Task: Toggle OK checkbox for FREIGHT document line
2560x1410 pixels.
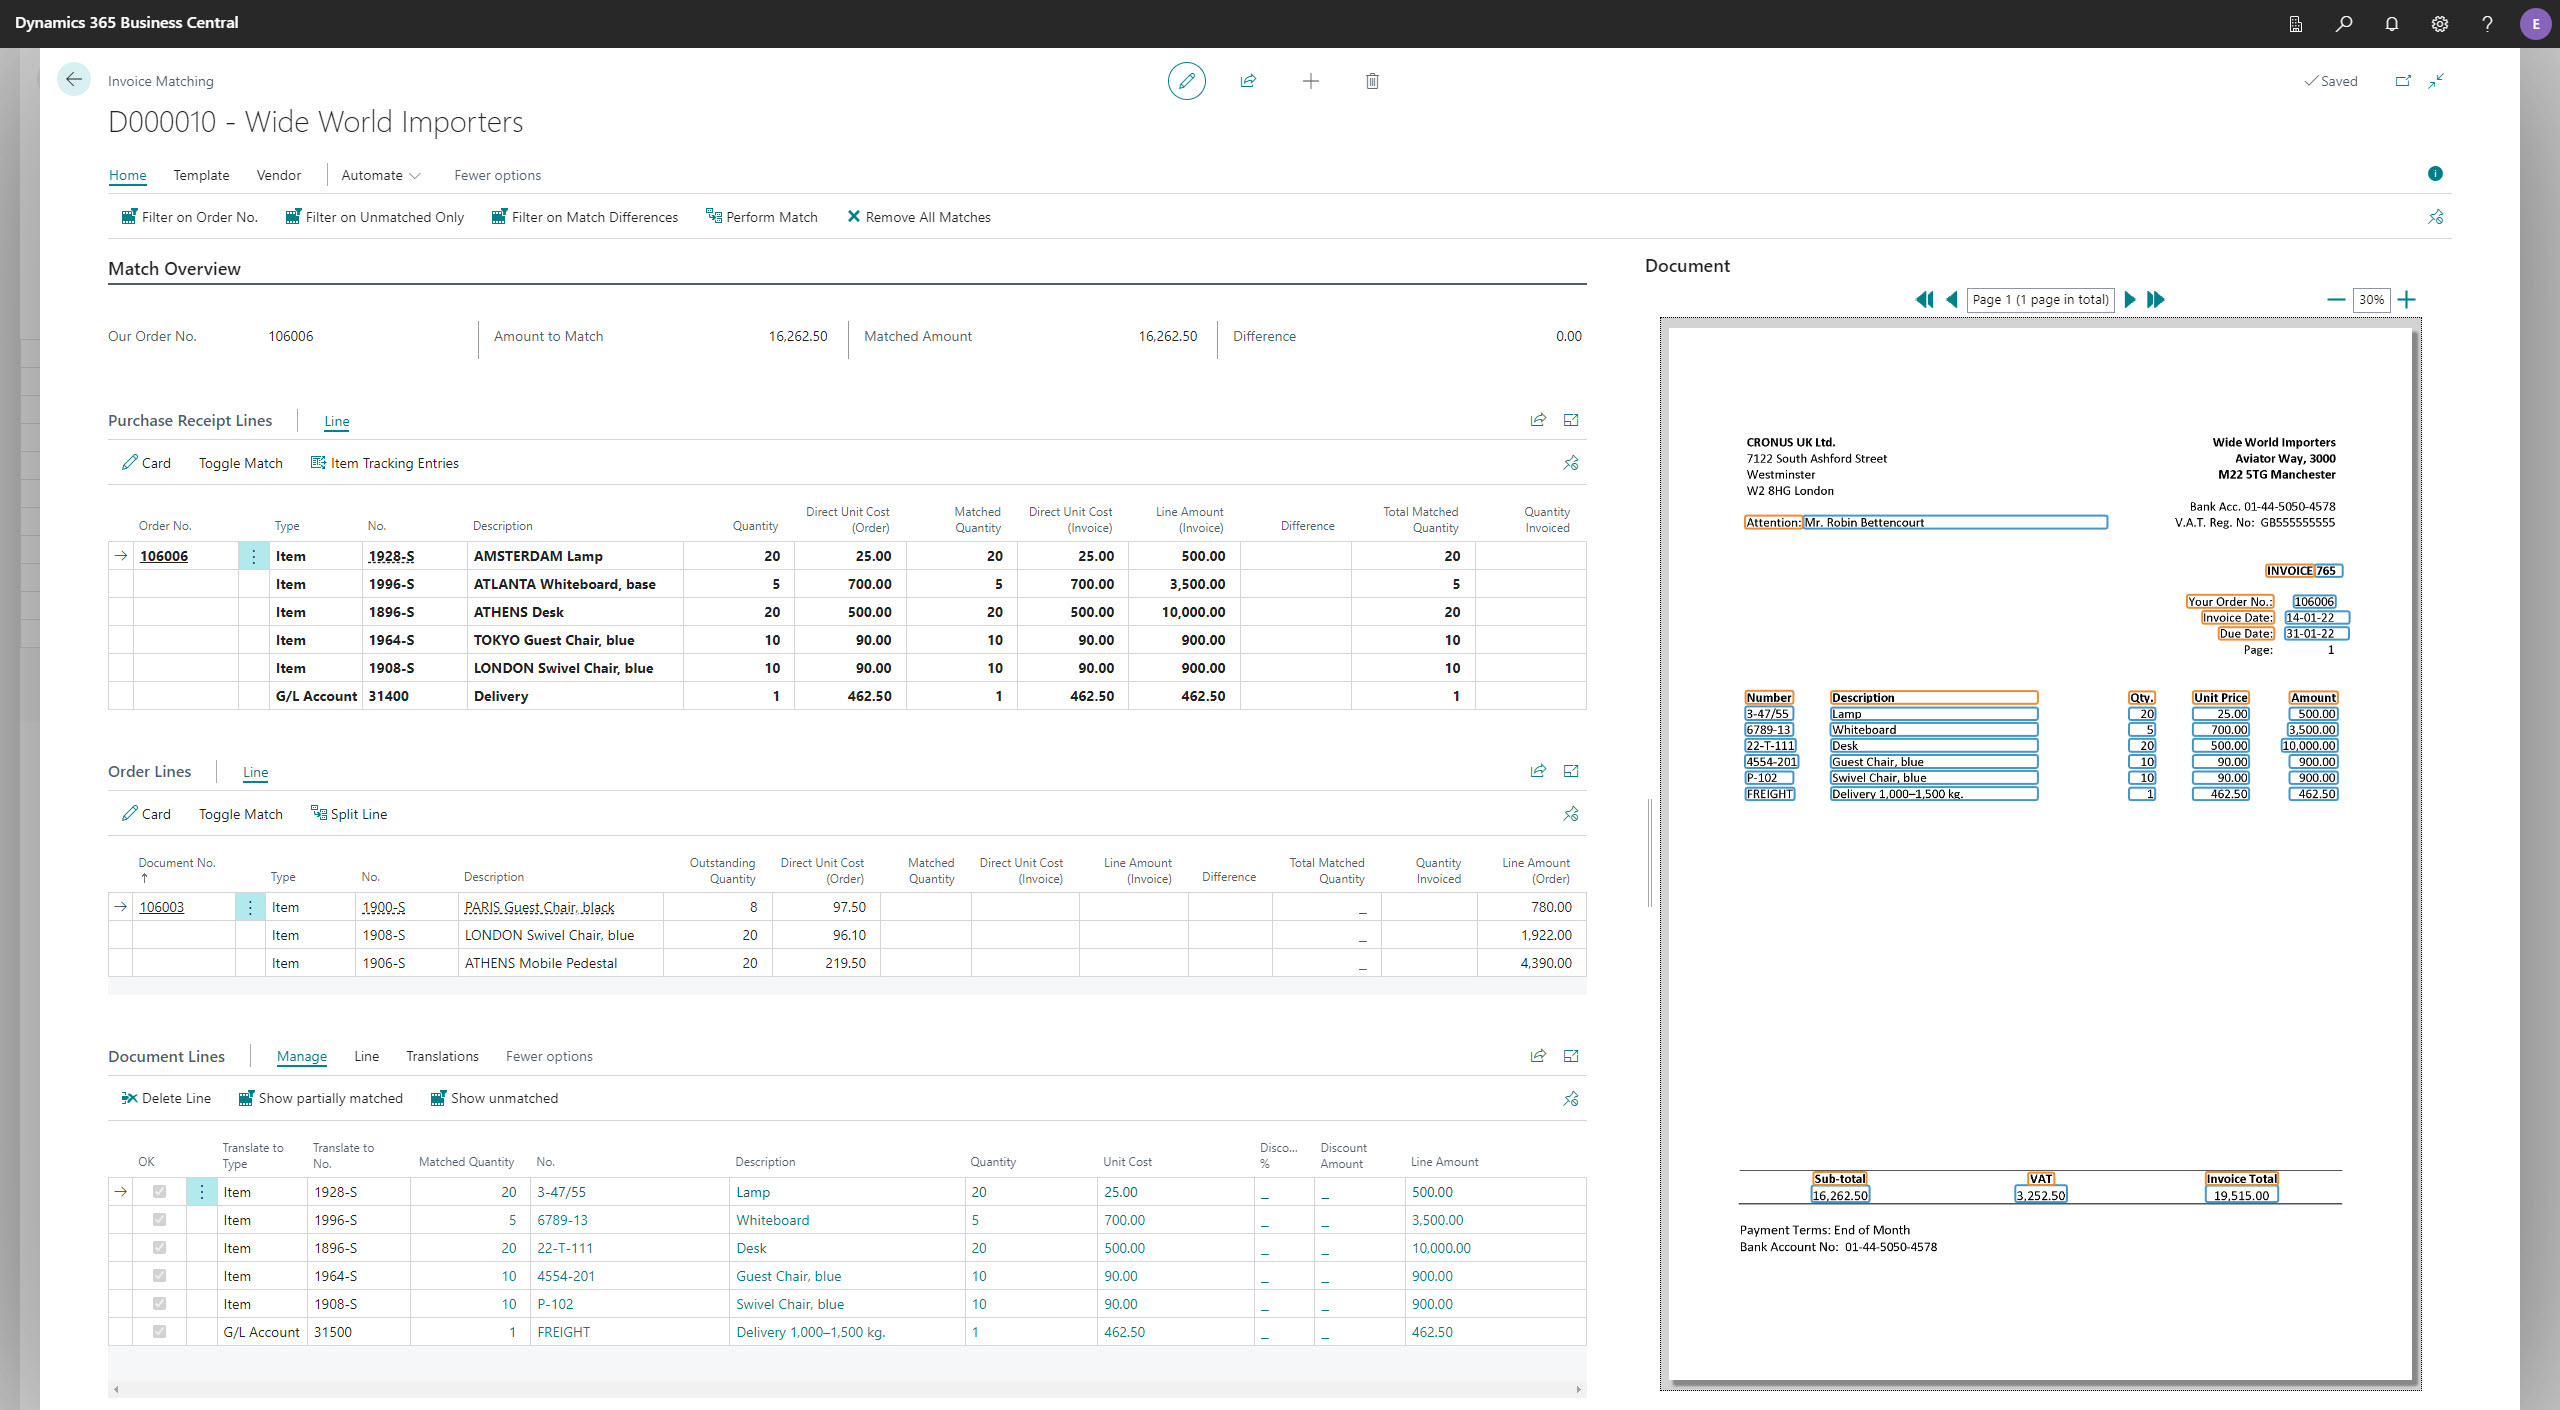Action: click(159, 1332)
